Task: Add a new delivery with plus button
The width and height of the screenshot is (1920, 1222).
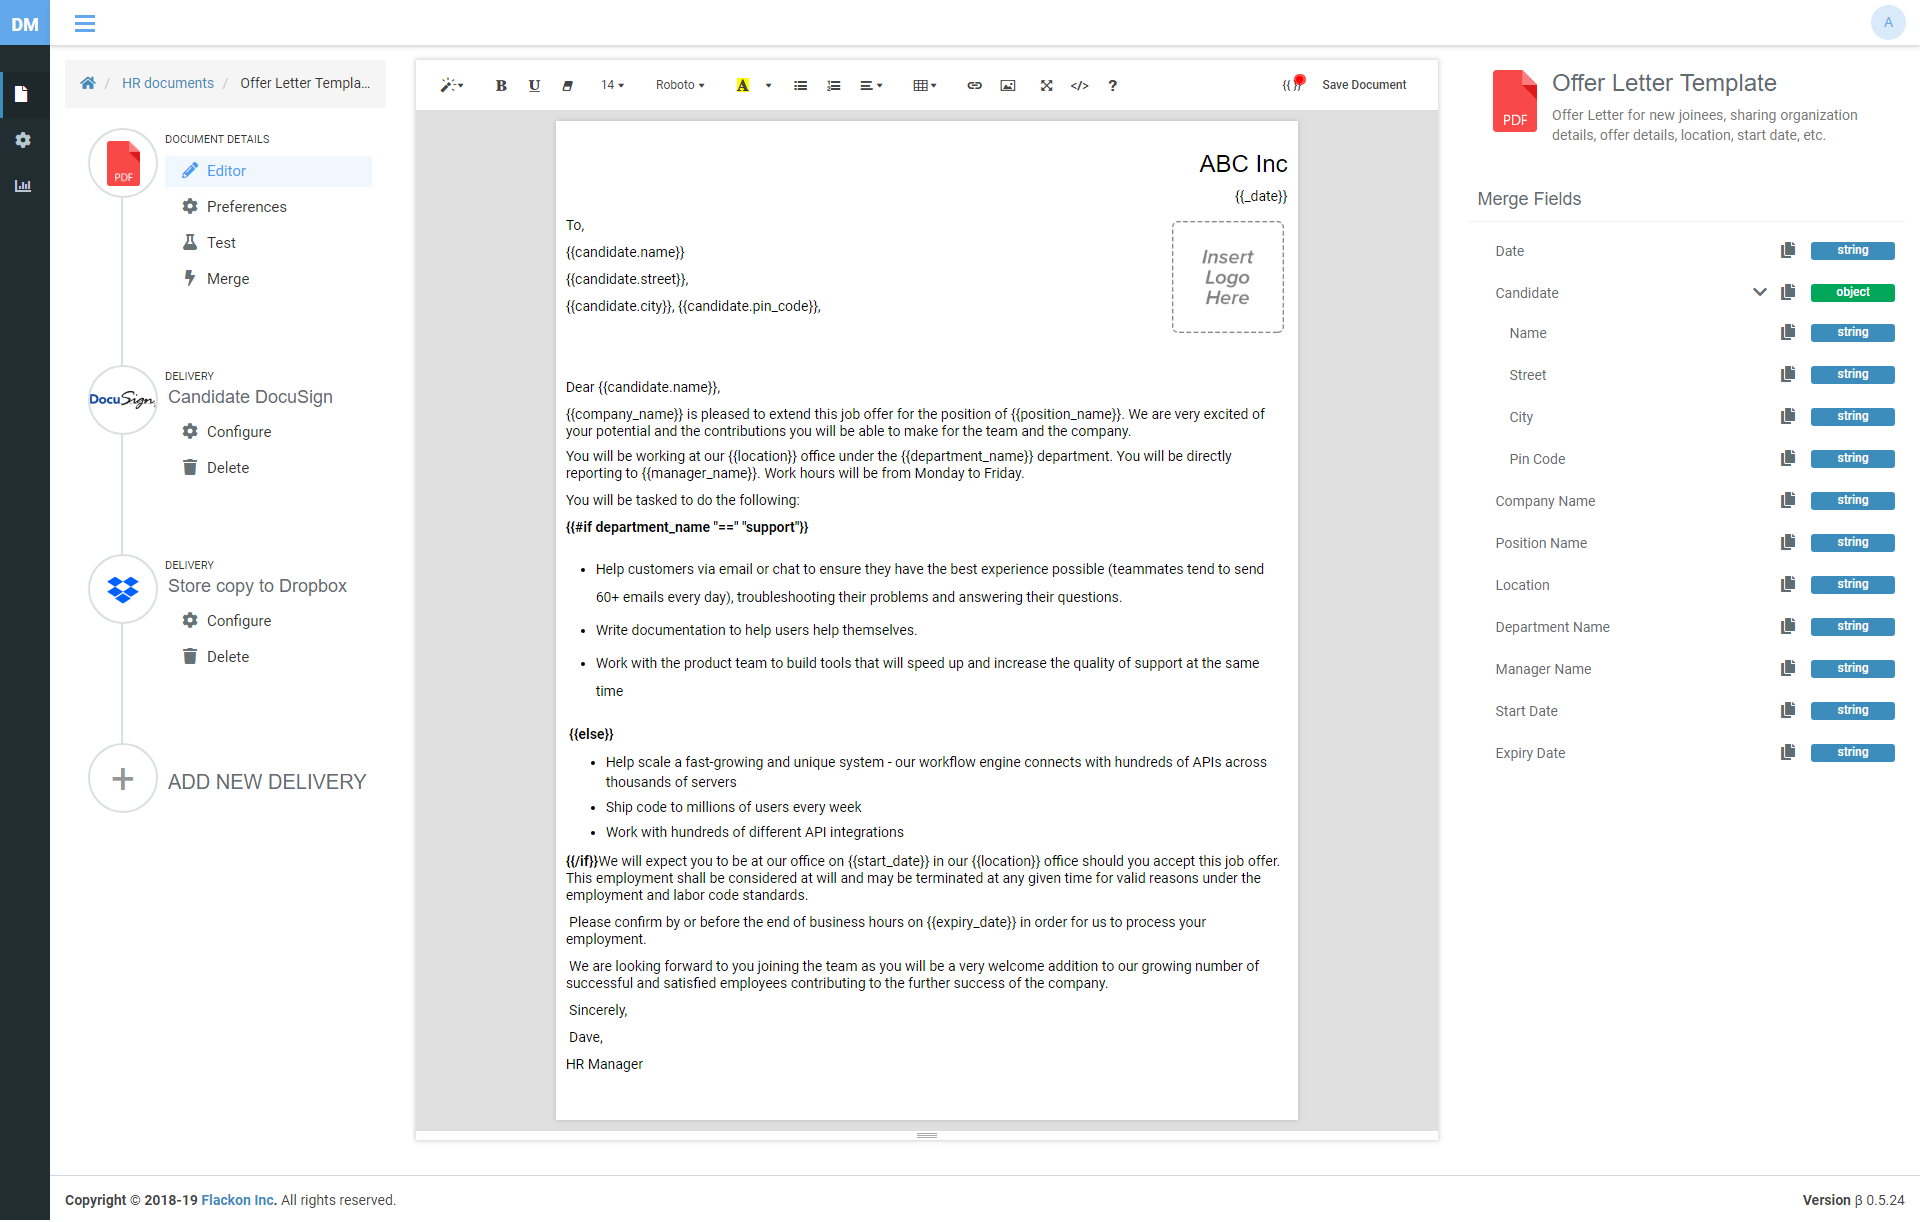Action: [x=123, y=780]
